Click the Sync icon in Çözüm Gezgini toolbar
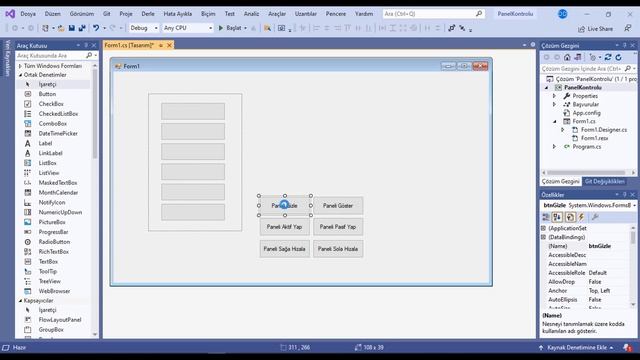The width and height of the screenshot is (640, 360). click(x=608, y=58)
